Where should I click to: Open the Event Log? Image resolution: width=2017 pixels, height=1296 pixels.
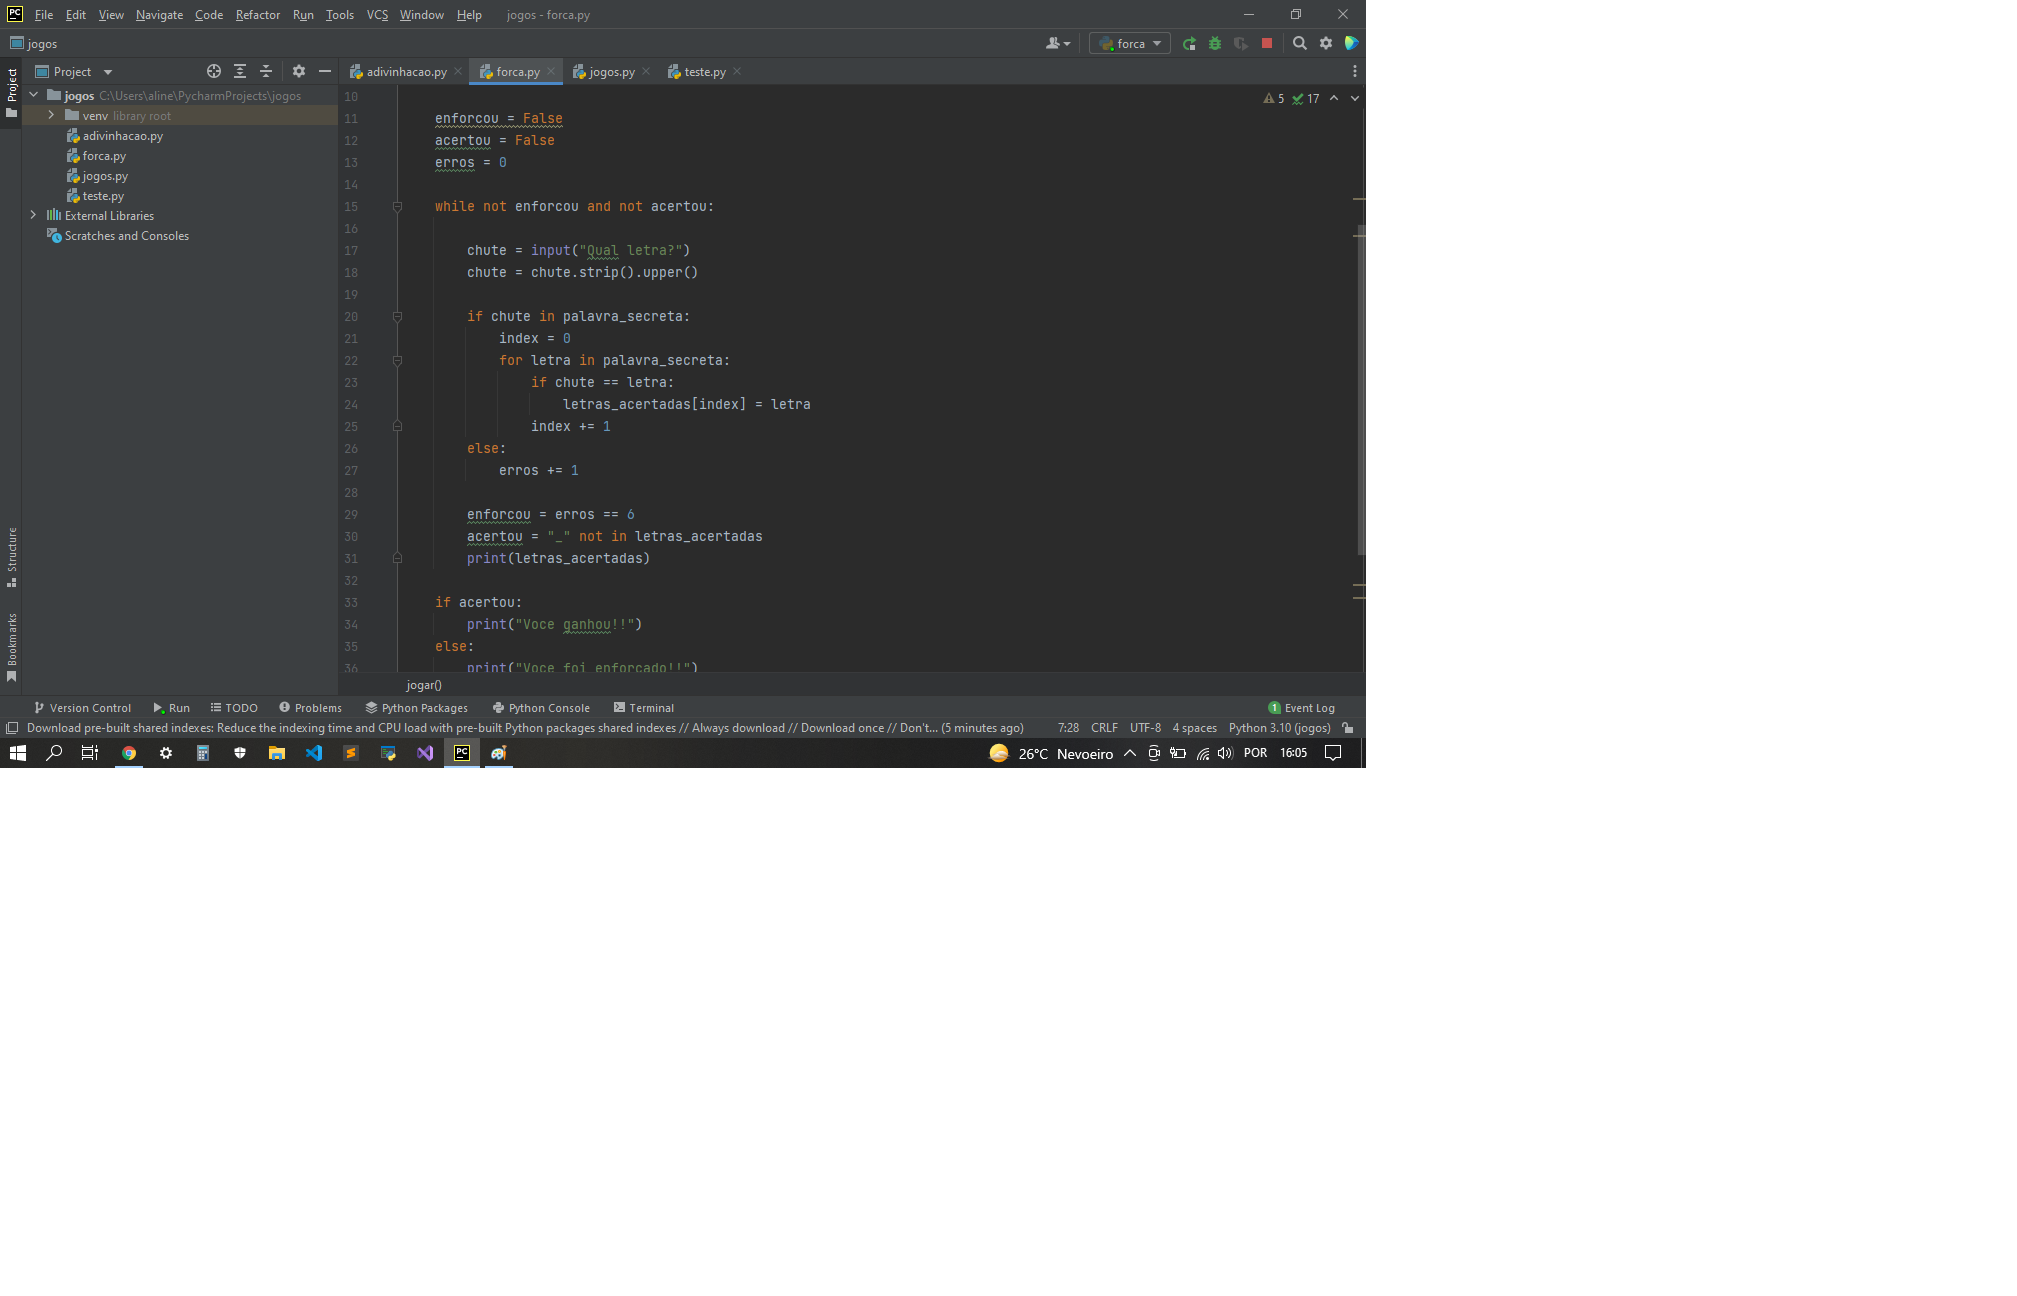[x=1301, y=708]
